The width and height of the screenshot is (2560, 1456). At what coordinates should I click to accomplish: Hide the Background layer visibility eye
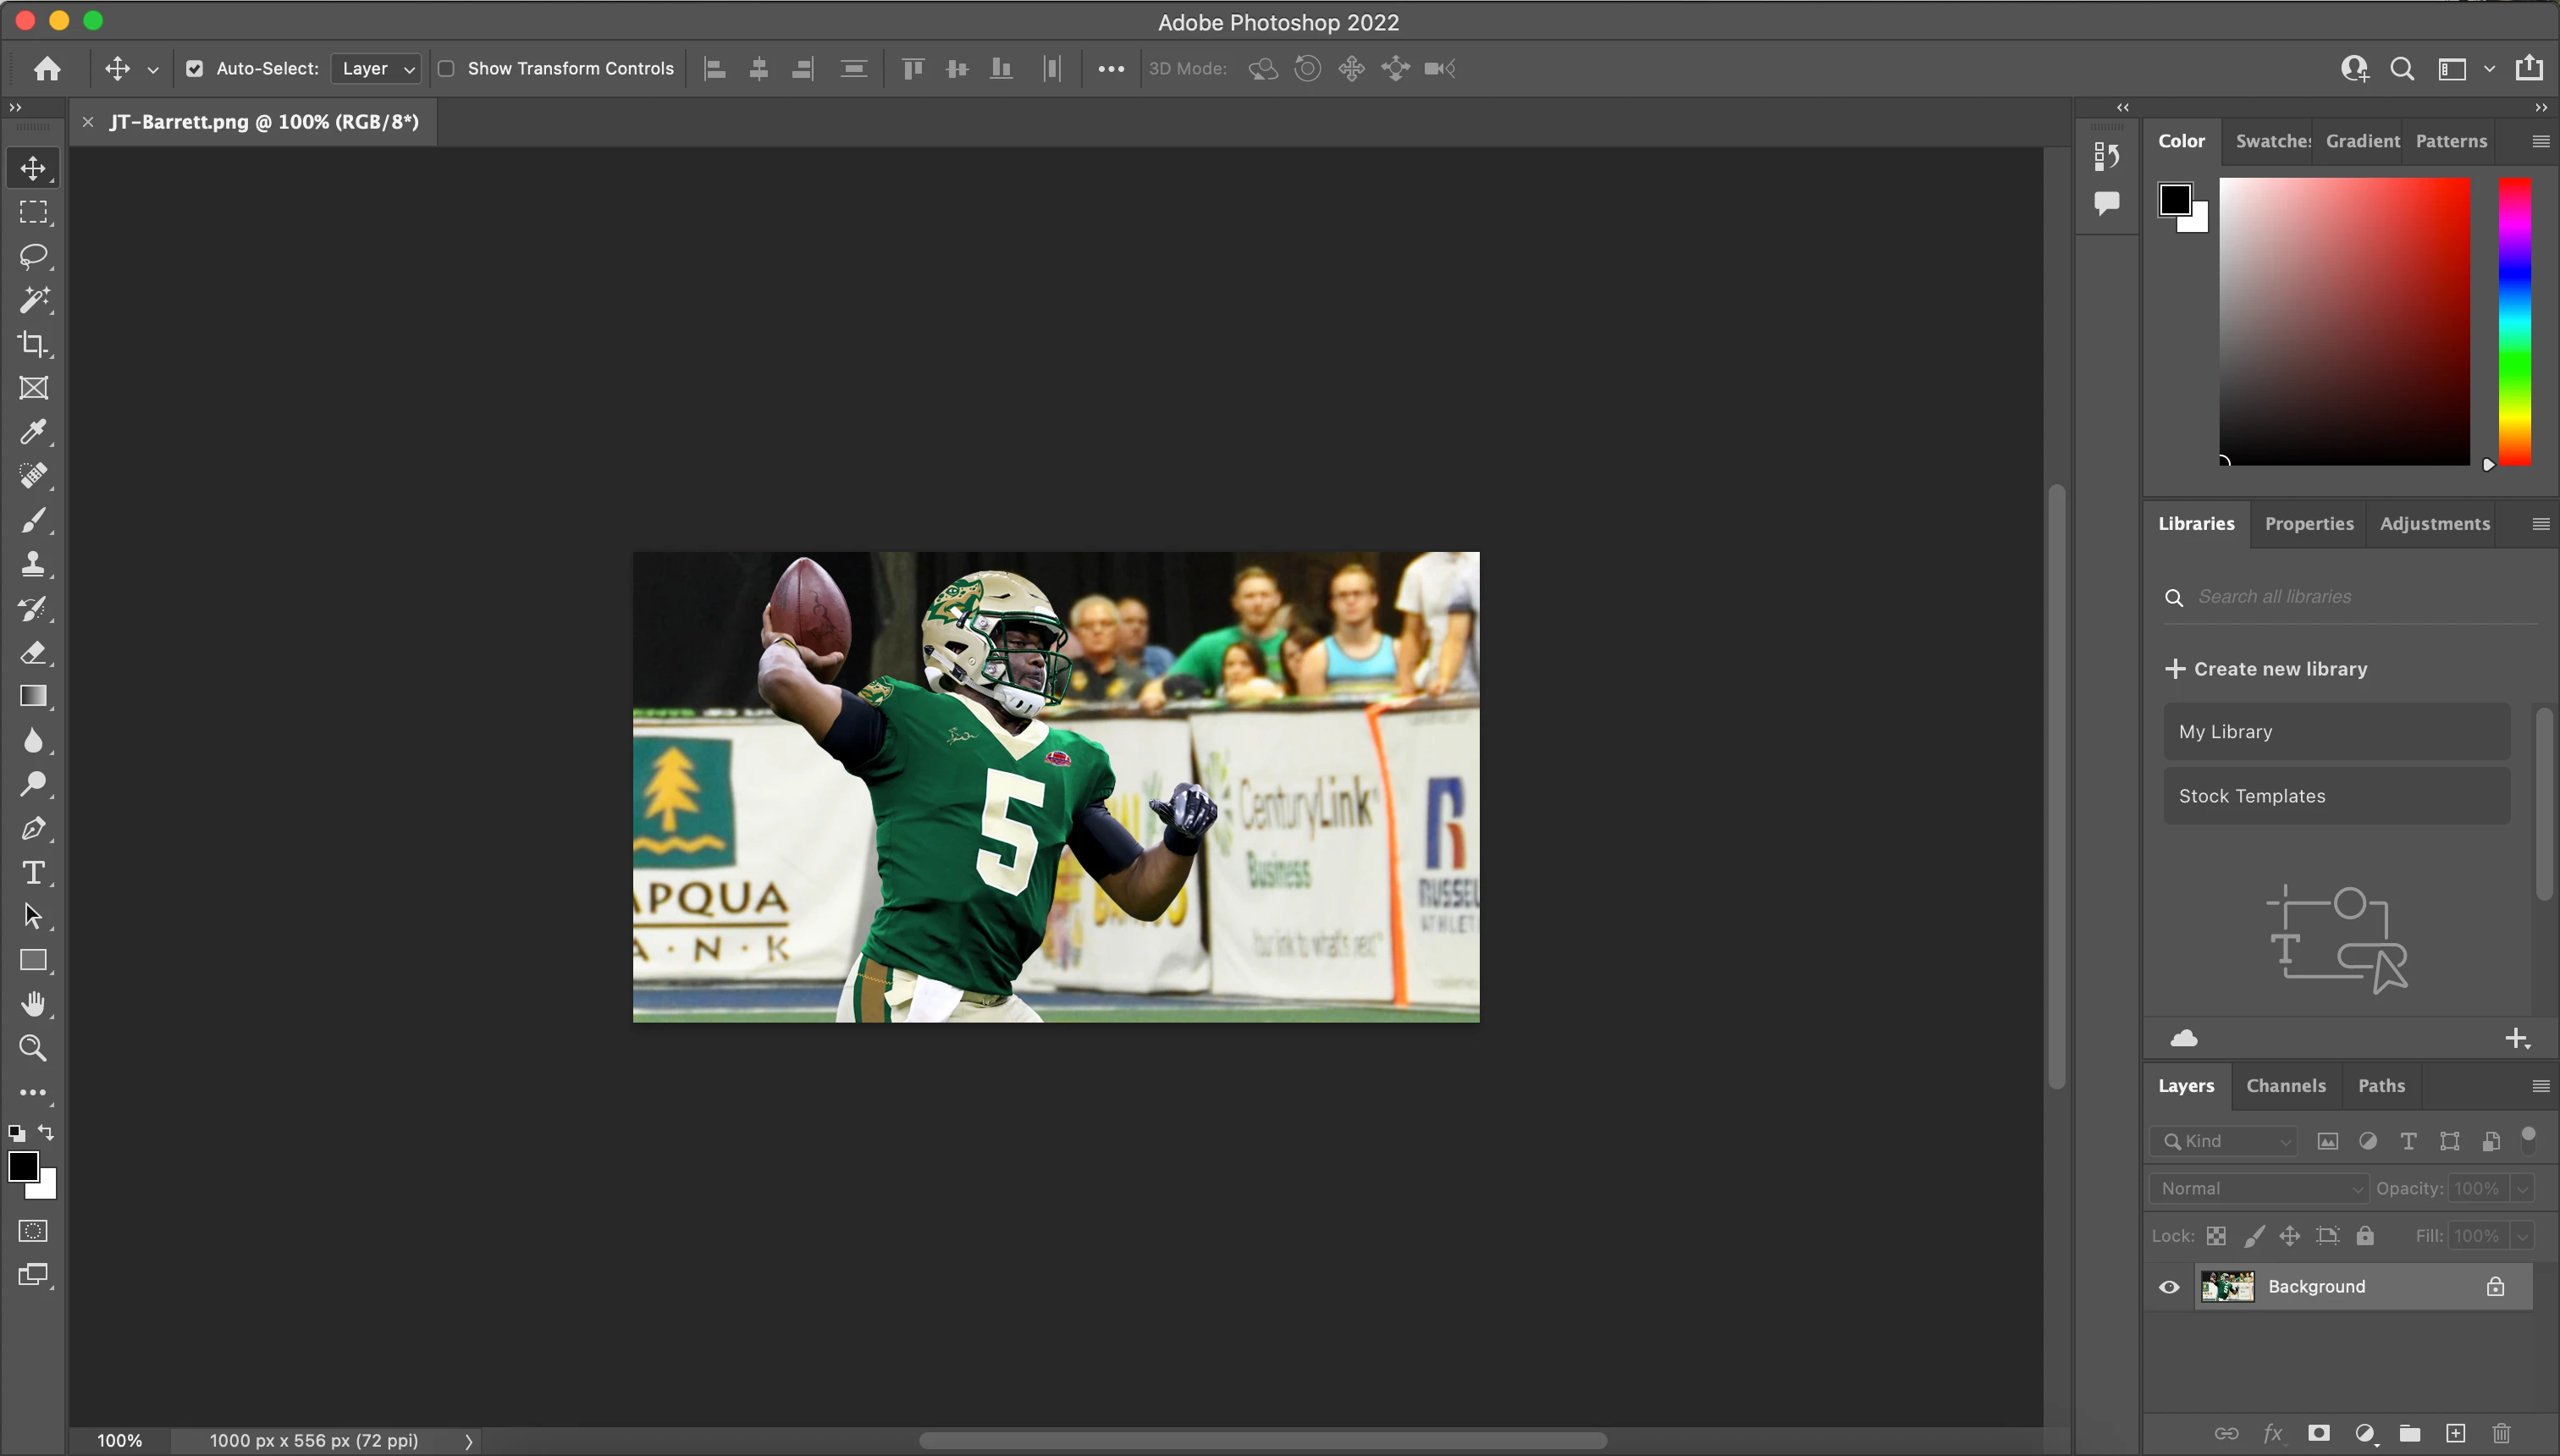pyautogui.click(x=2169, y=1287)
